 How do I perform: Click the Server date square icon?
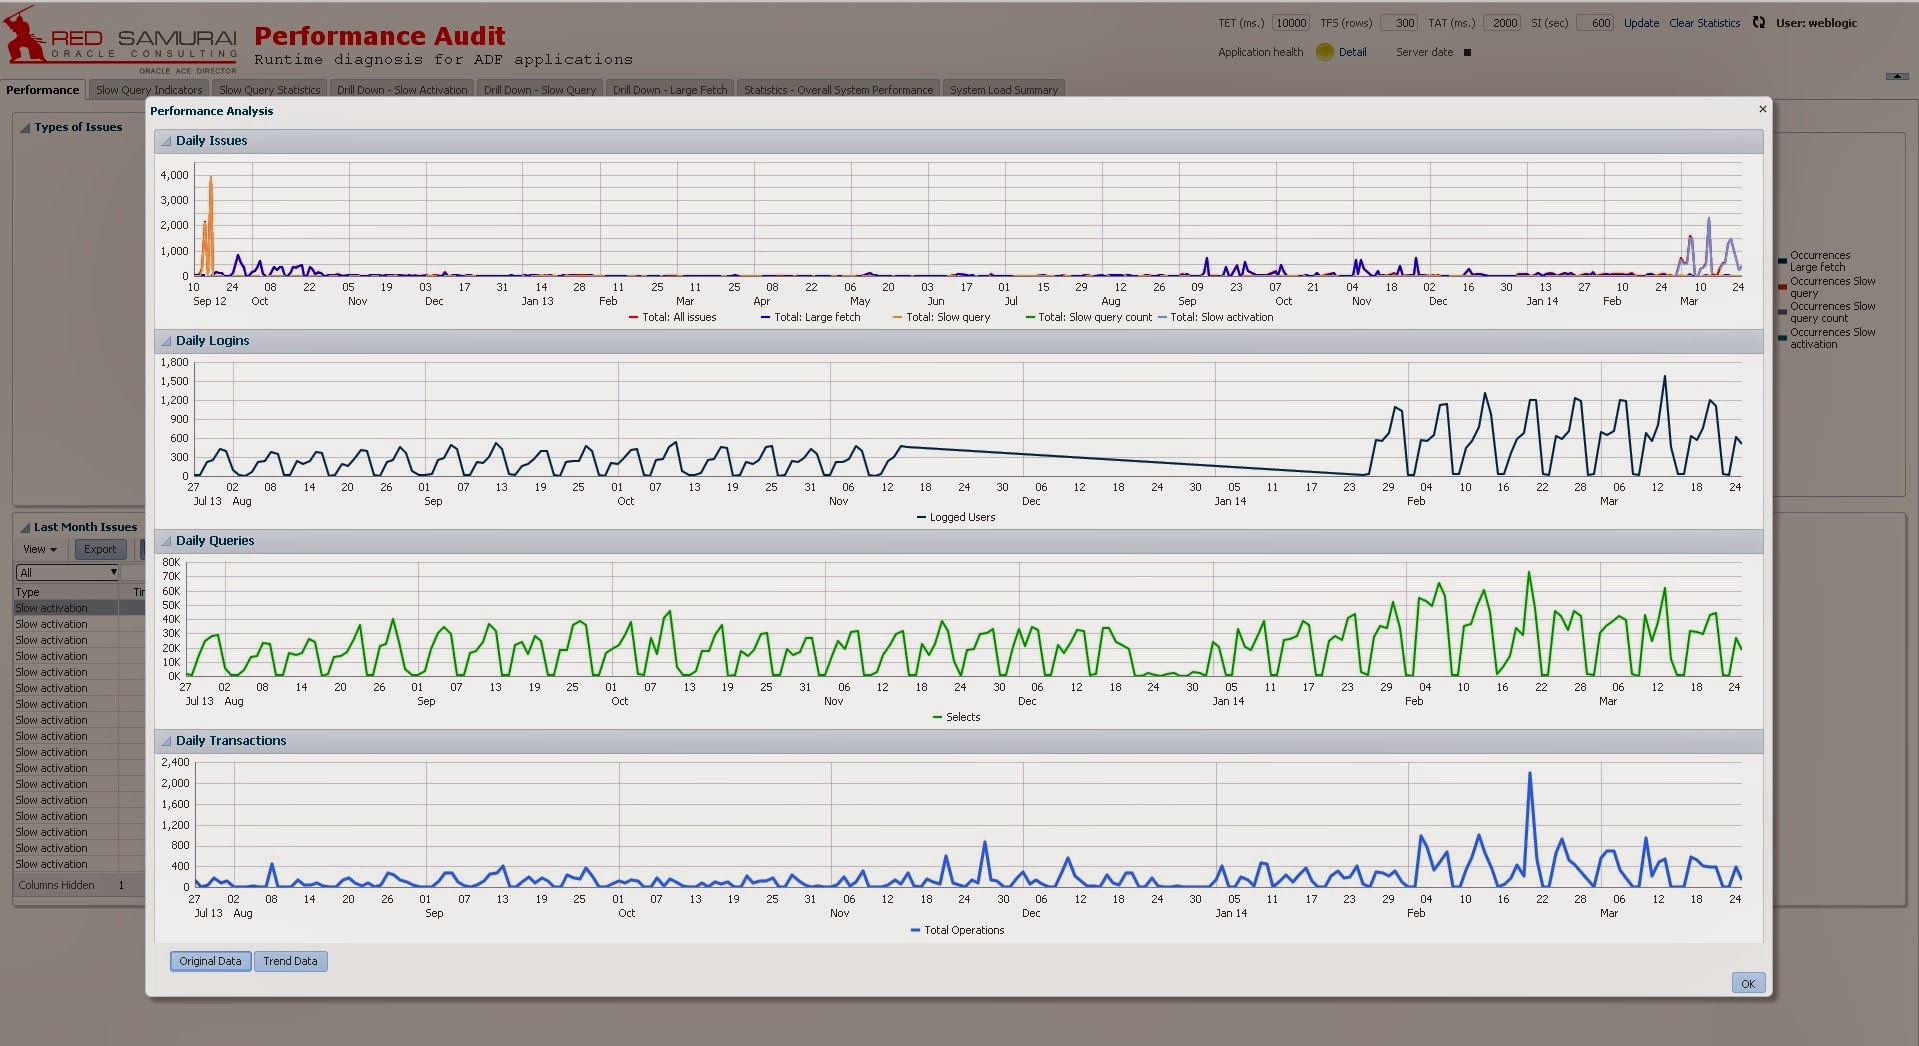[1467, 52]
